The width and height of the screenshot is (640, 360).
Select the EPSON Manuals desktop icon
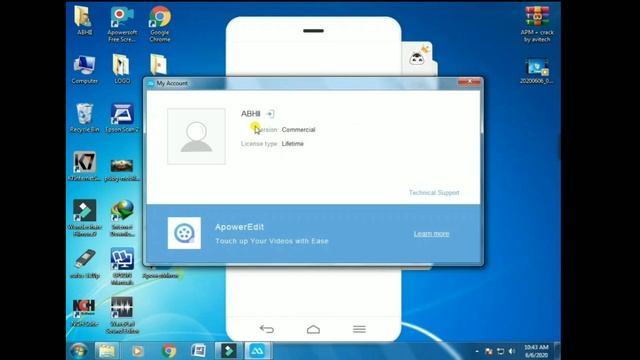[122, 267]
